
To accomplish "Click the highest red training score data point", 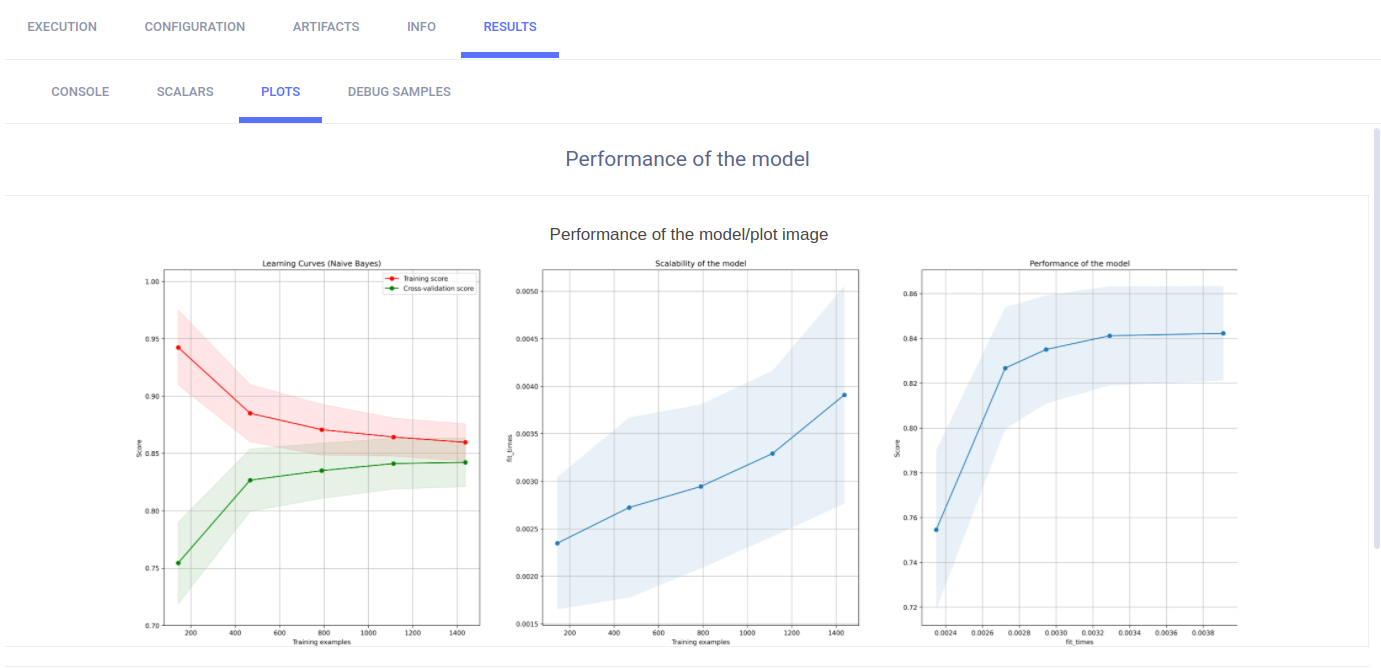I will [178, 347].
